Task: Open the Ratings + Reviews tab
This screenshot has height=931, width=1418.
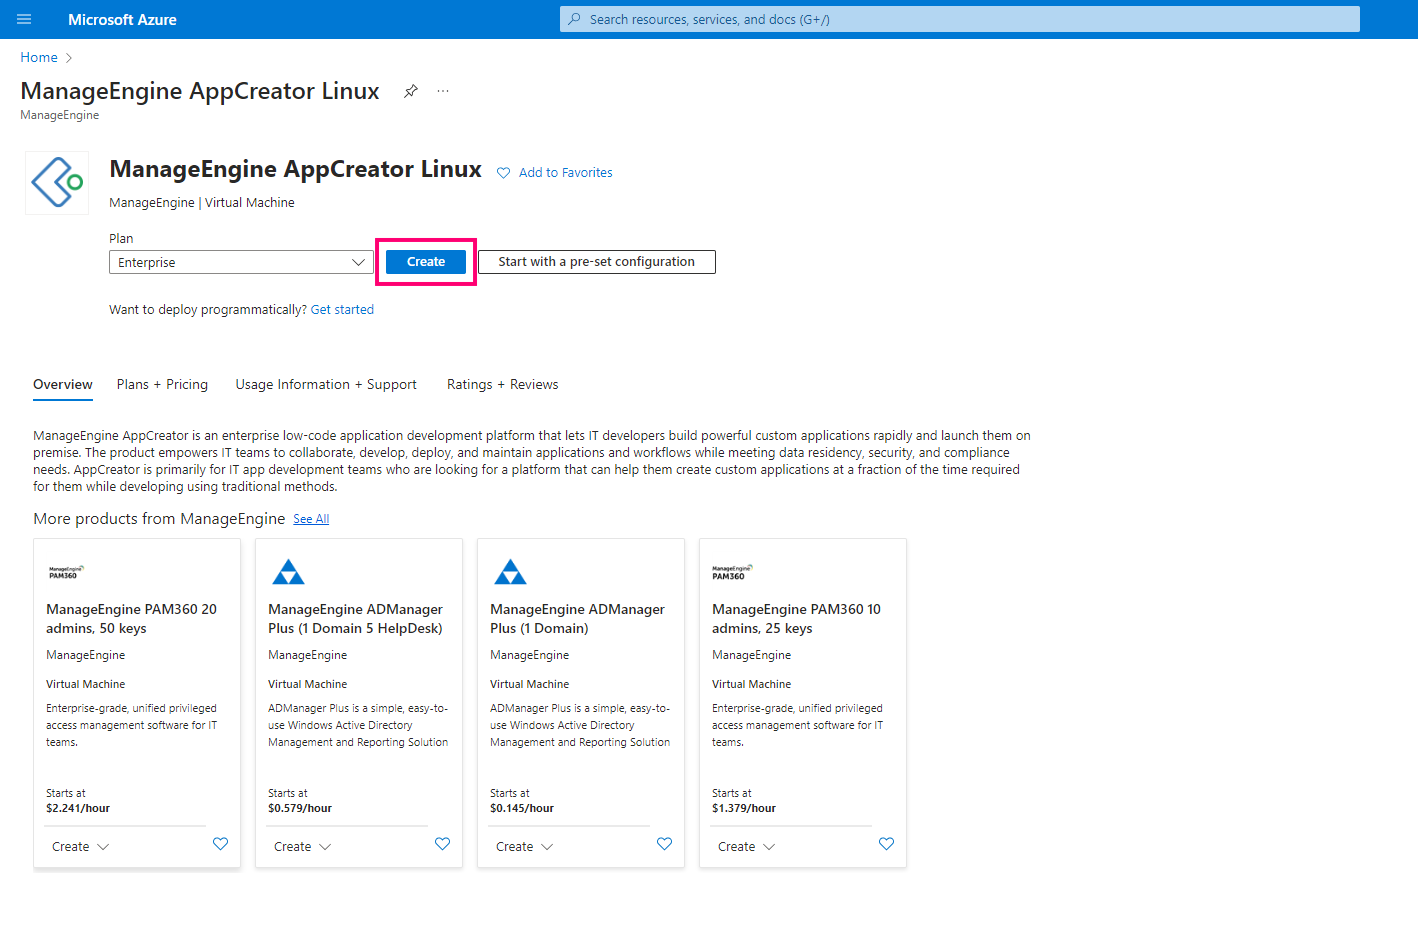Action: pyautogui.click(x=502, y=384)
